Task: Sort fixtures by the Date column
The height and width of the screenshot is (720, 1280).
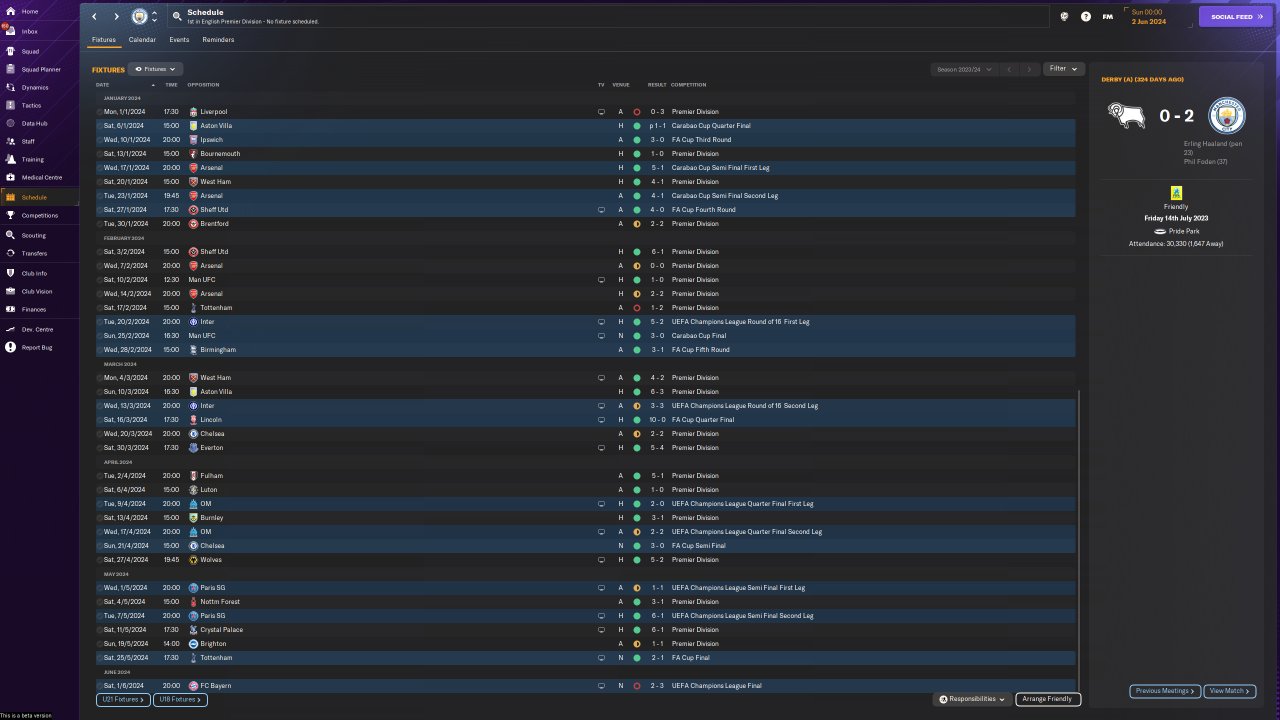Action: 103,85
